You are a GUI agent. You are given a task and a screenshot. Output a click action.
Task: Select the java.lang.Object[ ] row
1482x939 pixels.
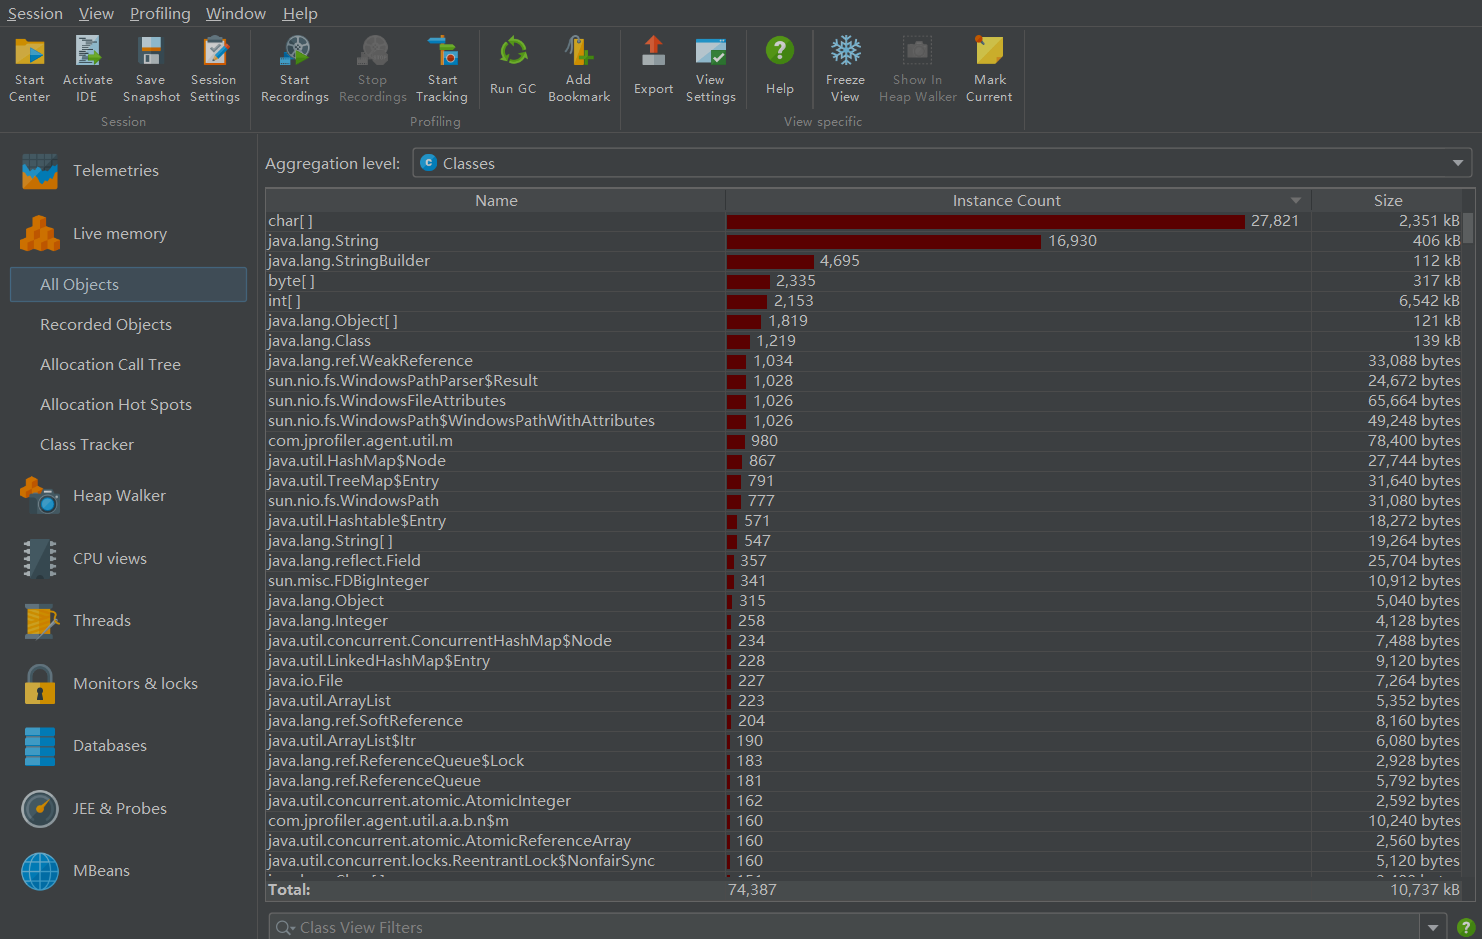click(x=864, y=321)
